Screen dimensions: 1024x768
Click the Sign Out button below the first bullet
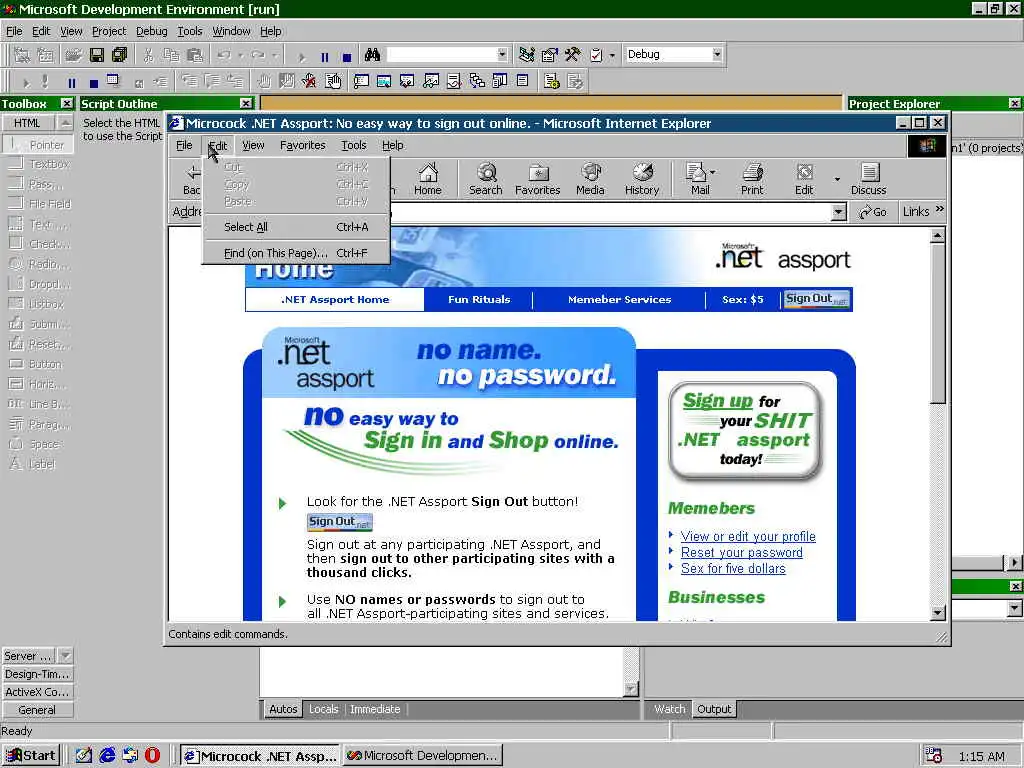[340, 522]
